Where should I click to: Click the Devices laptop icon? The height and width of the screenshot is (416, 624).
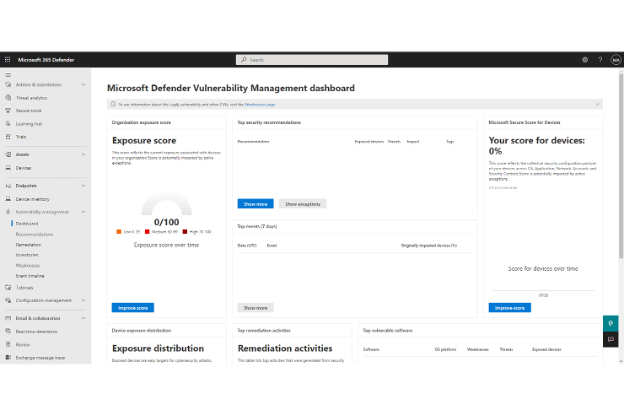point(8,168)
